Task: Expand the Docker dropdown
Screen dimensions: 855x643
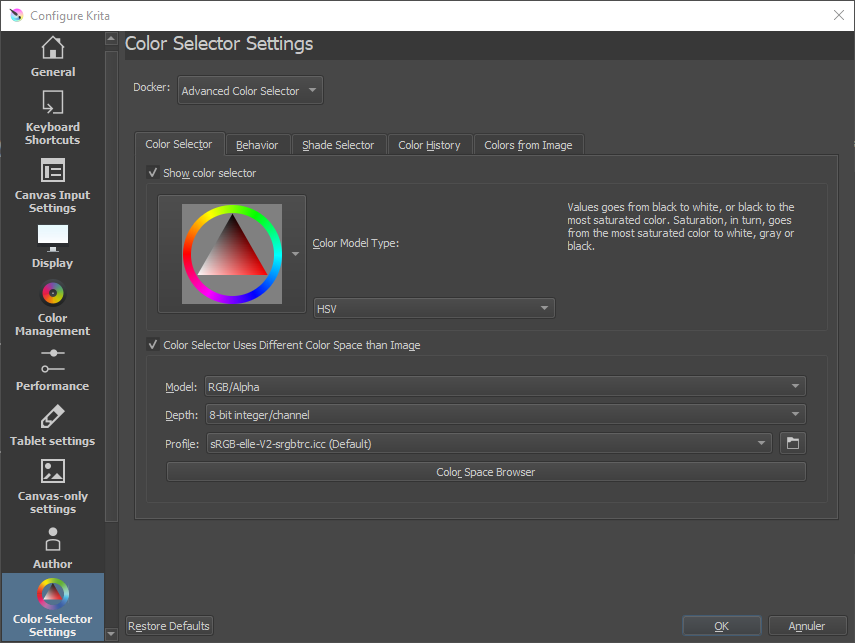Action: tap(250, 91)
